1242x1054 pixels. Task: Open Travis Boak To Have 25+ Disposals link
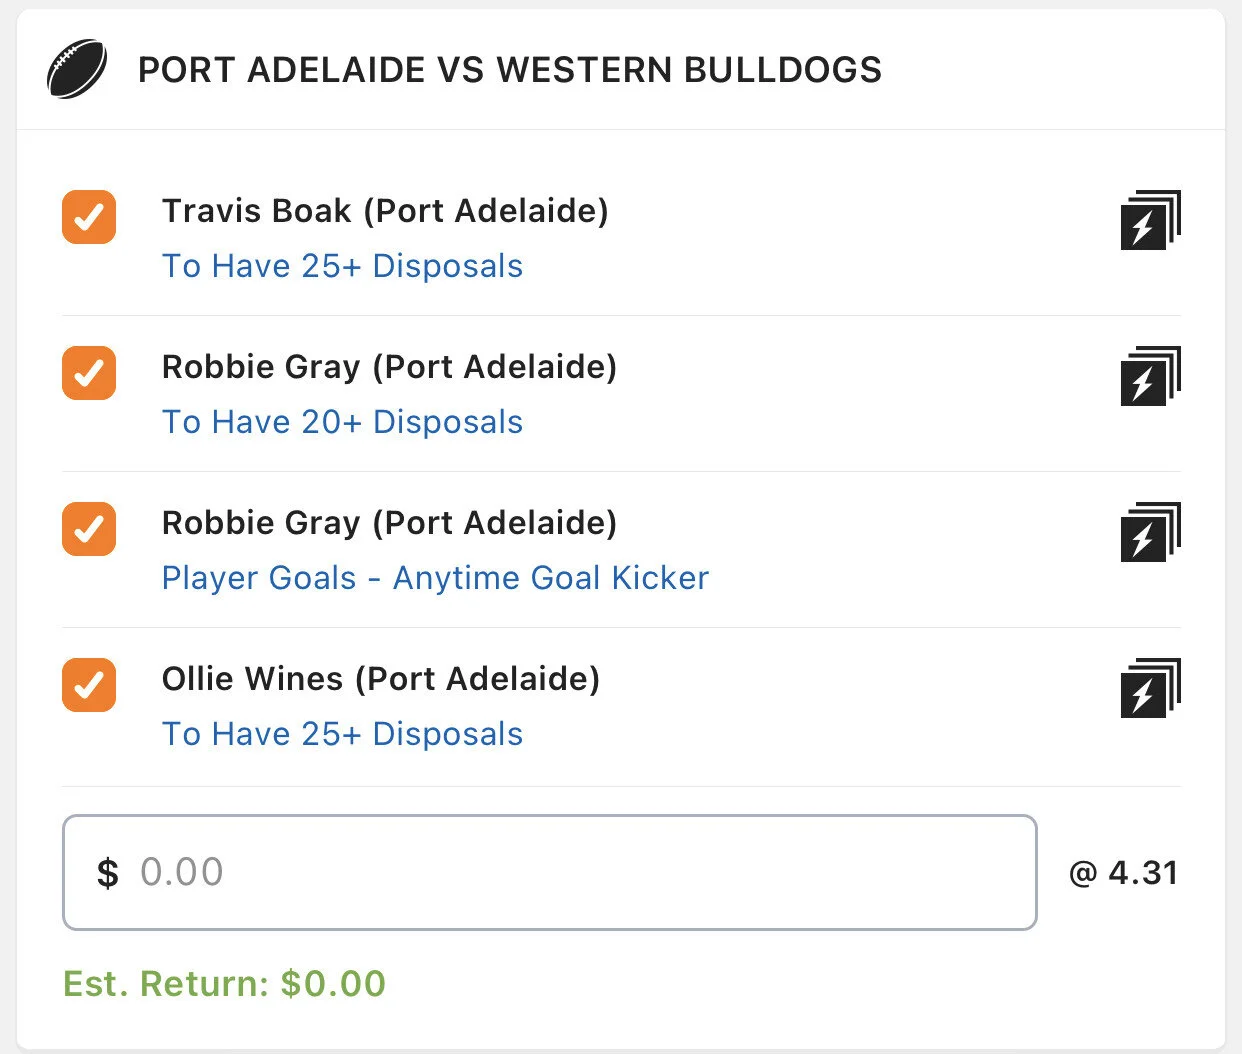pos(342,266)
